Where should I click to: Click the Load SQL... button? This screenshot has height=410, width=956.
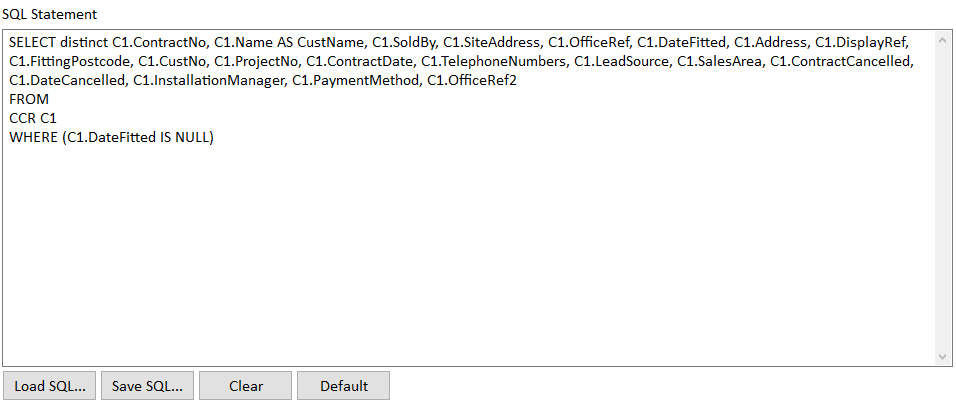[x=49, y=386]
